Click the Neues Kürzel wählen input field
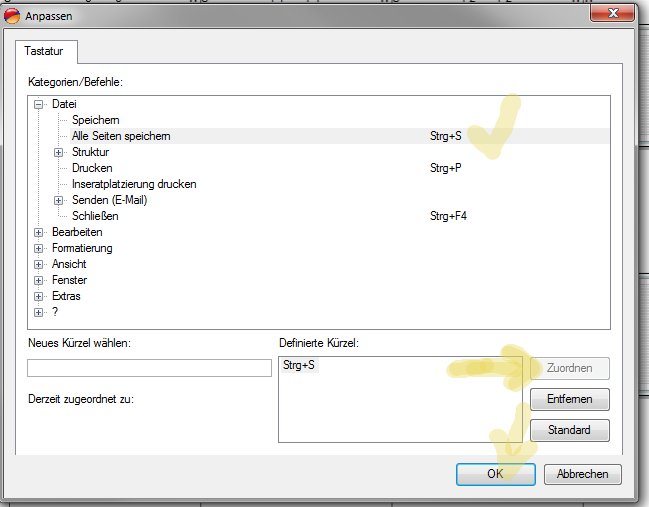Image resolution: width=649 pixels, height=507 pixels. [x=149, y=368]
